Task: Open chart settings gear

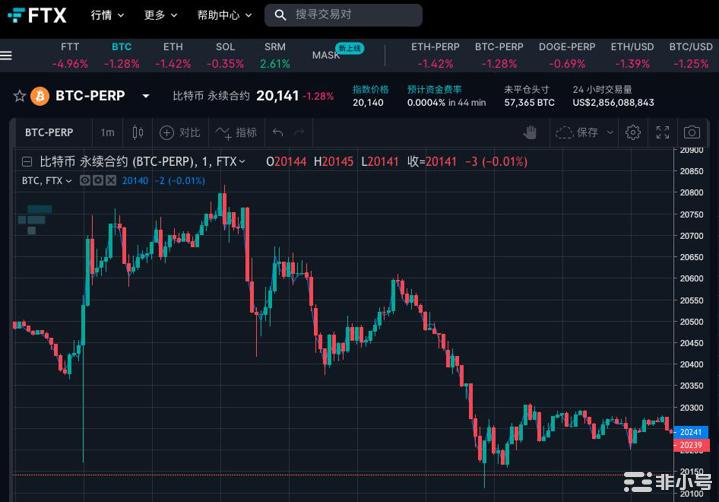Action: point(633,132)
